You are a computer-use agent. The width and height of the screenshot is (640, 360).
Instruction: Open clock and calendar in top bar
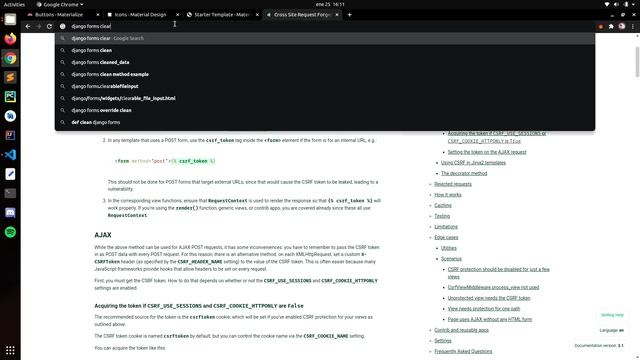point(330,4)
